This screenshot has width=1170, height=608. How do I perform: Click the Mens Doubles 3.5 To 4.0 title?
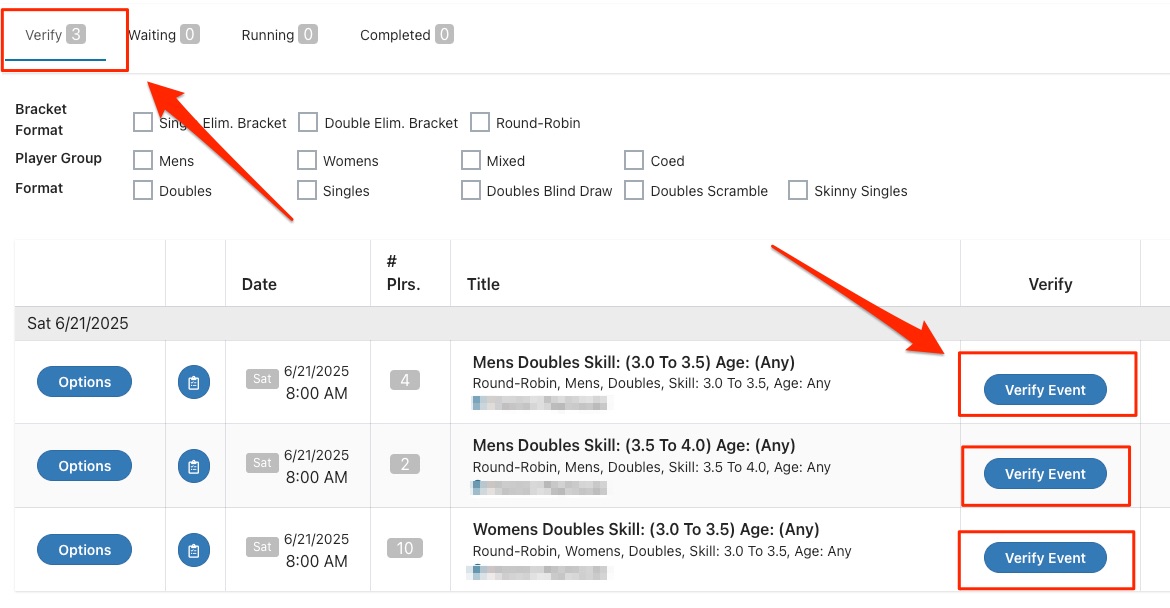click(x=633, y=446)
